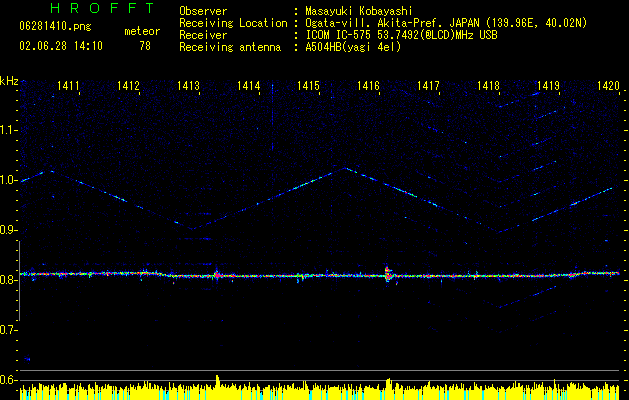
Task: Click the sawtooth trace peak near 1415:40
Action: pos(346,169)
